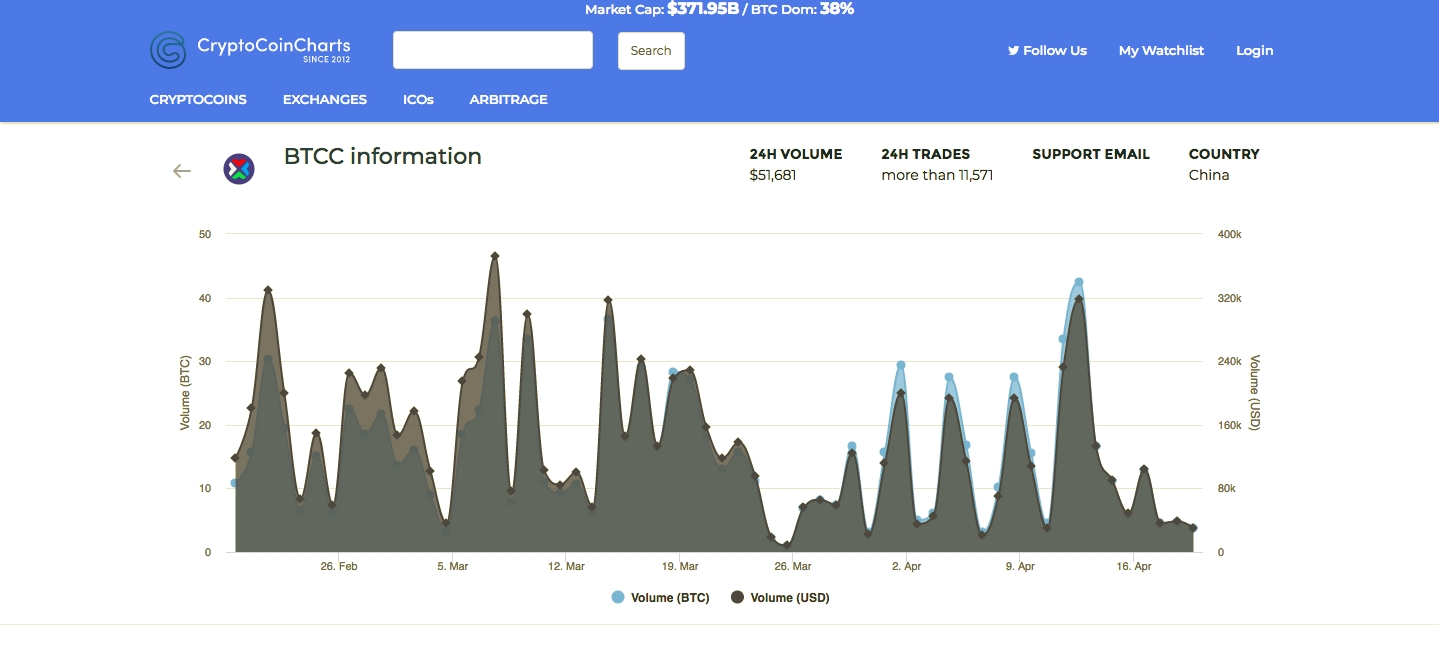Click the highest BTC volume point in April
Screen dimensions: 1439x659
[x=1079, y=282]
